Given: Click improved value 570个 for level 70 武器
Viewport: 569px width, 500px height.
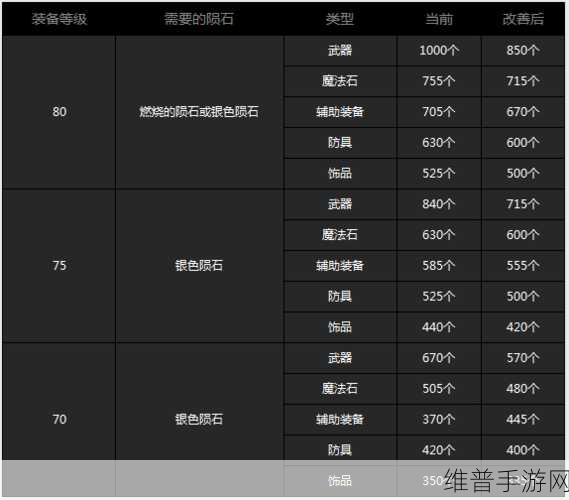Looking at the screenshot, I should point(523,358).
